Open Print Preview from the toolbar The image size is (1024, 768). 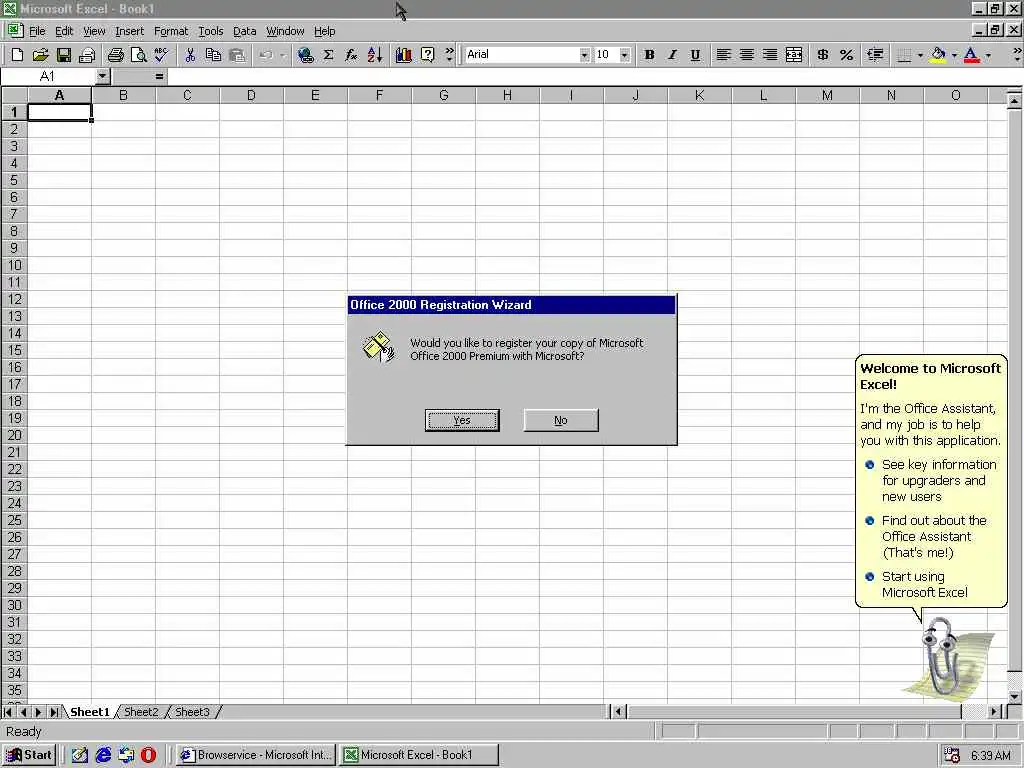pos(138,55)
